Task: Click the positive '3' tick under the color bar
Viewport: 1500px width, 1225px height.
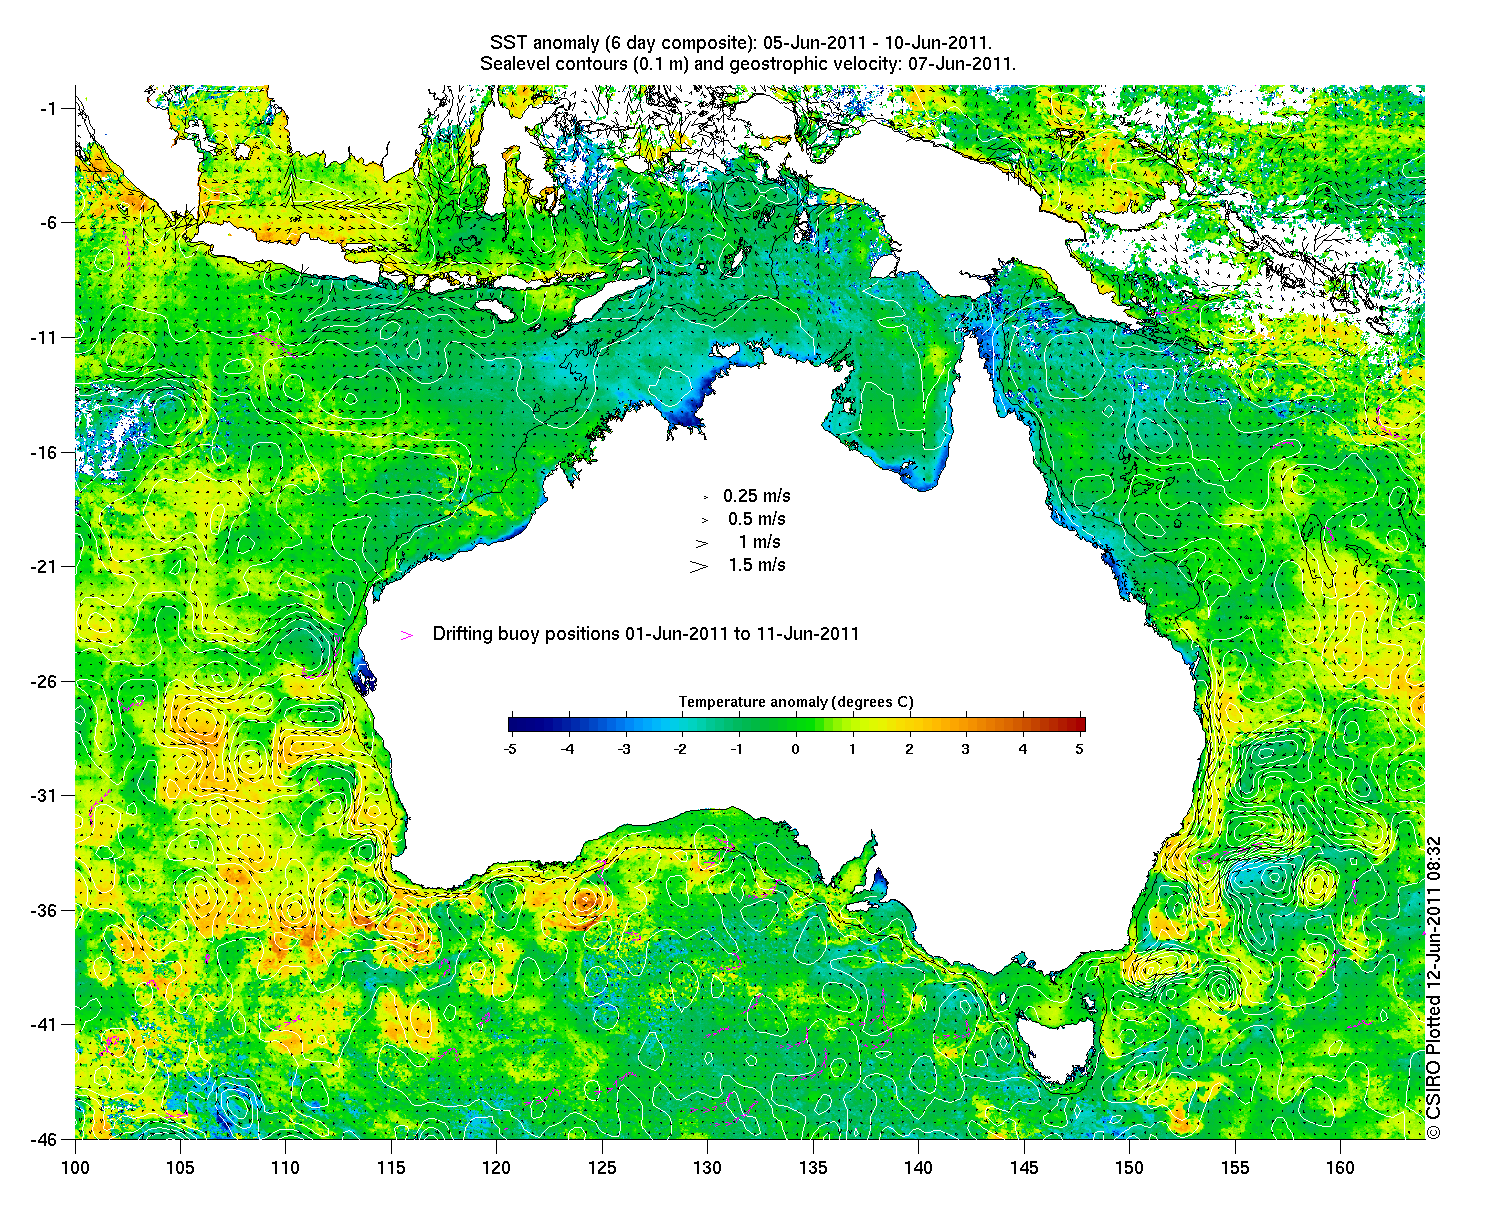Action: point(966,748)
